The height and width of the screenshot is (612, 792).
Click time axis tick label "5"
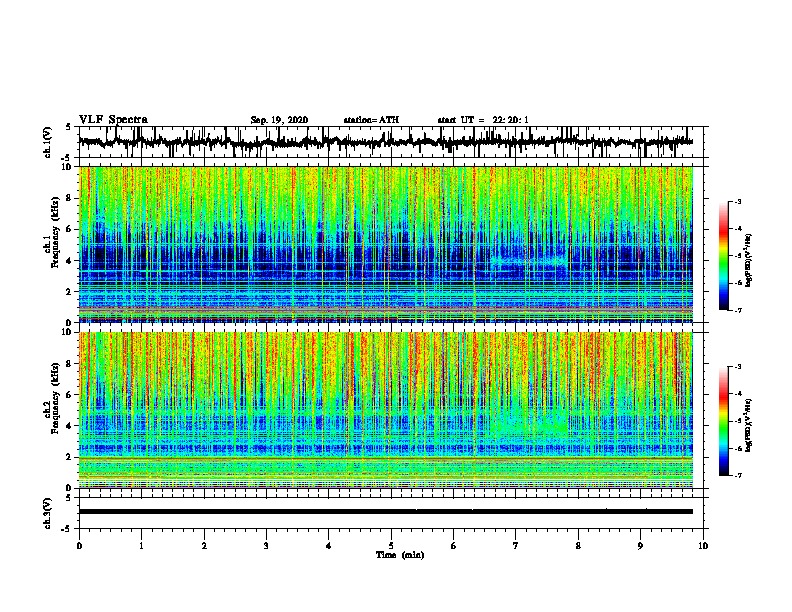click(391, 546)
